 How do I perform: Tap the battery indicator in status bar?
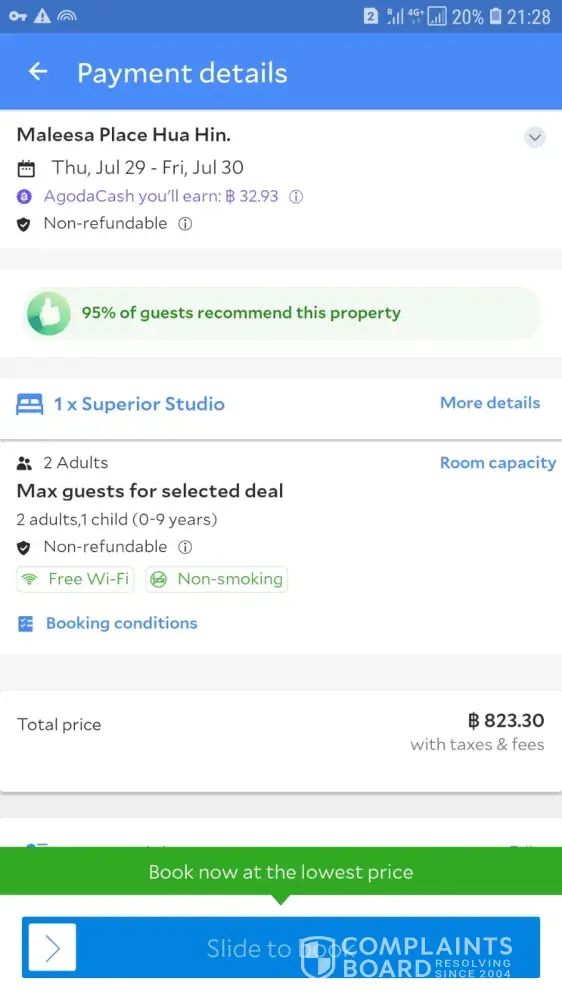[x=496, y=16]
